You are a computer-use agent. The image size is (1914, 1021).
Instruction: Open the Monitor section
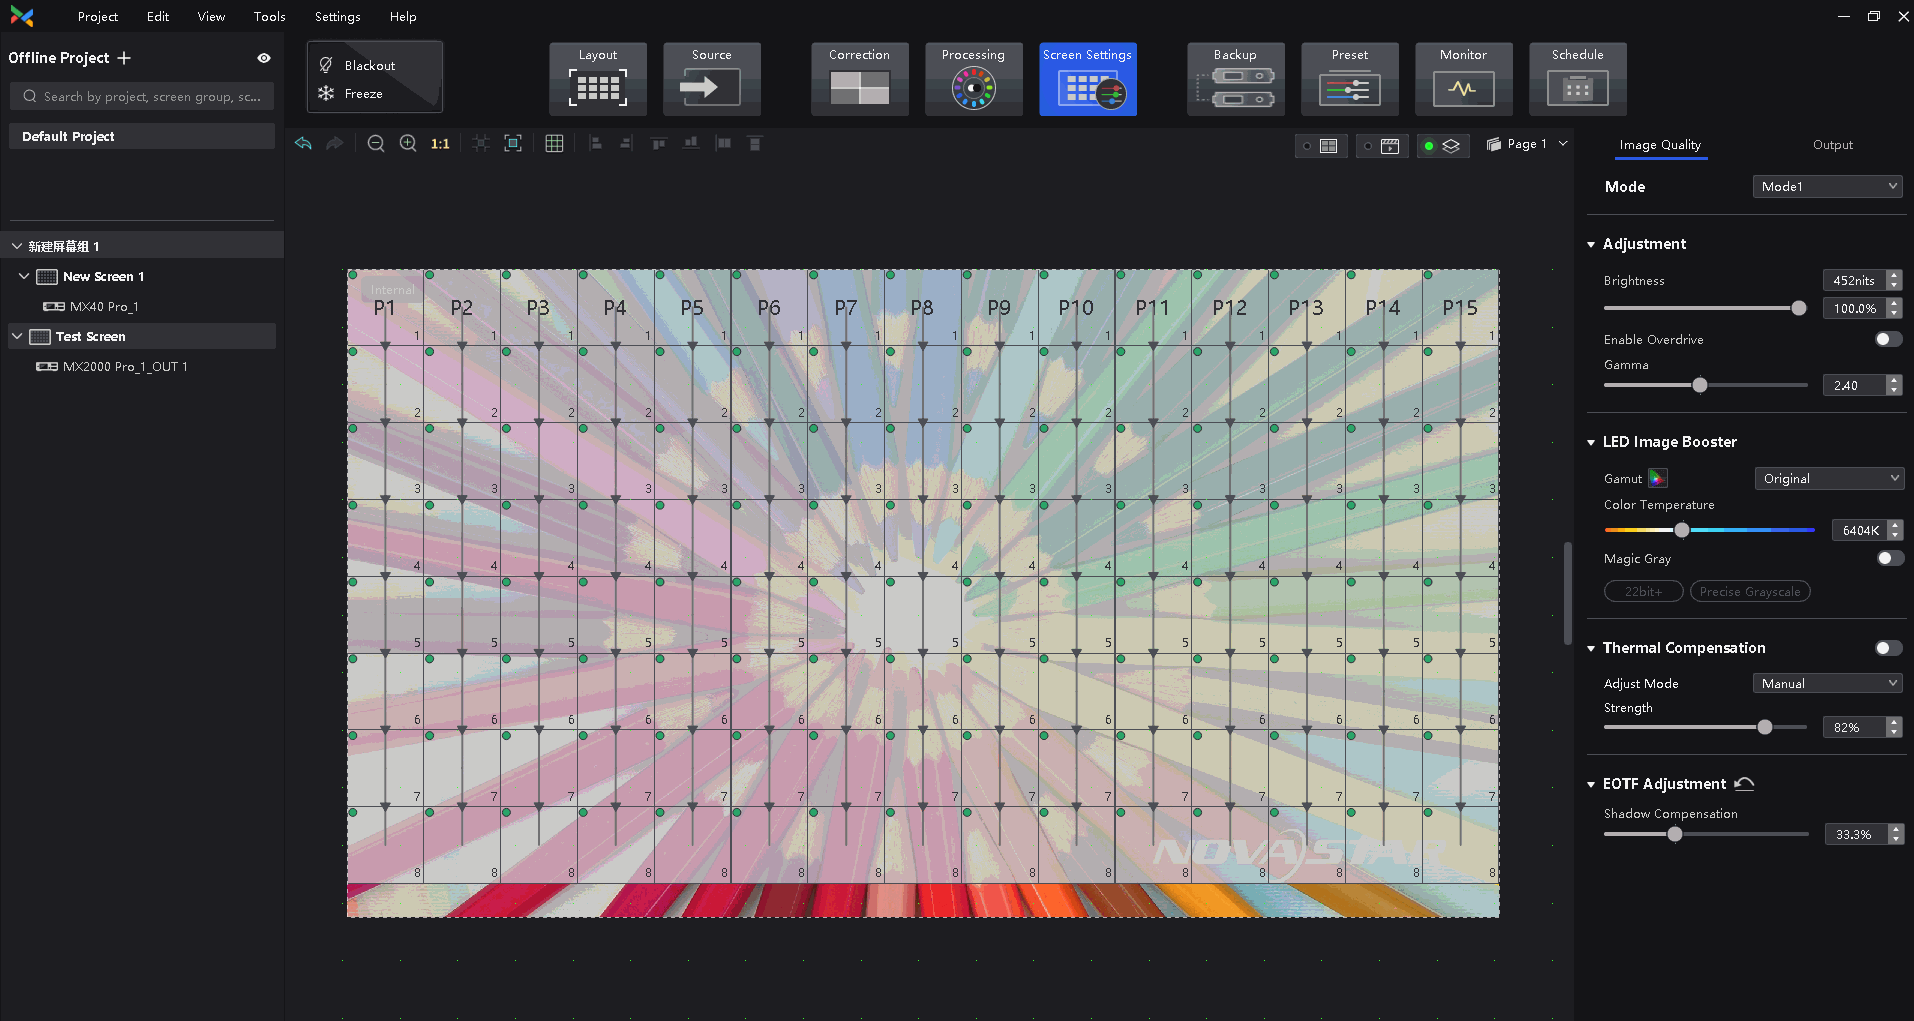point(1463,79)
